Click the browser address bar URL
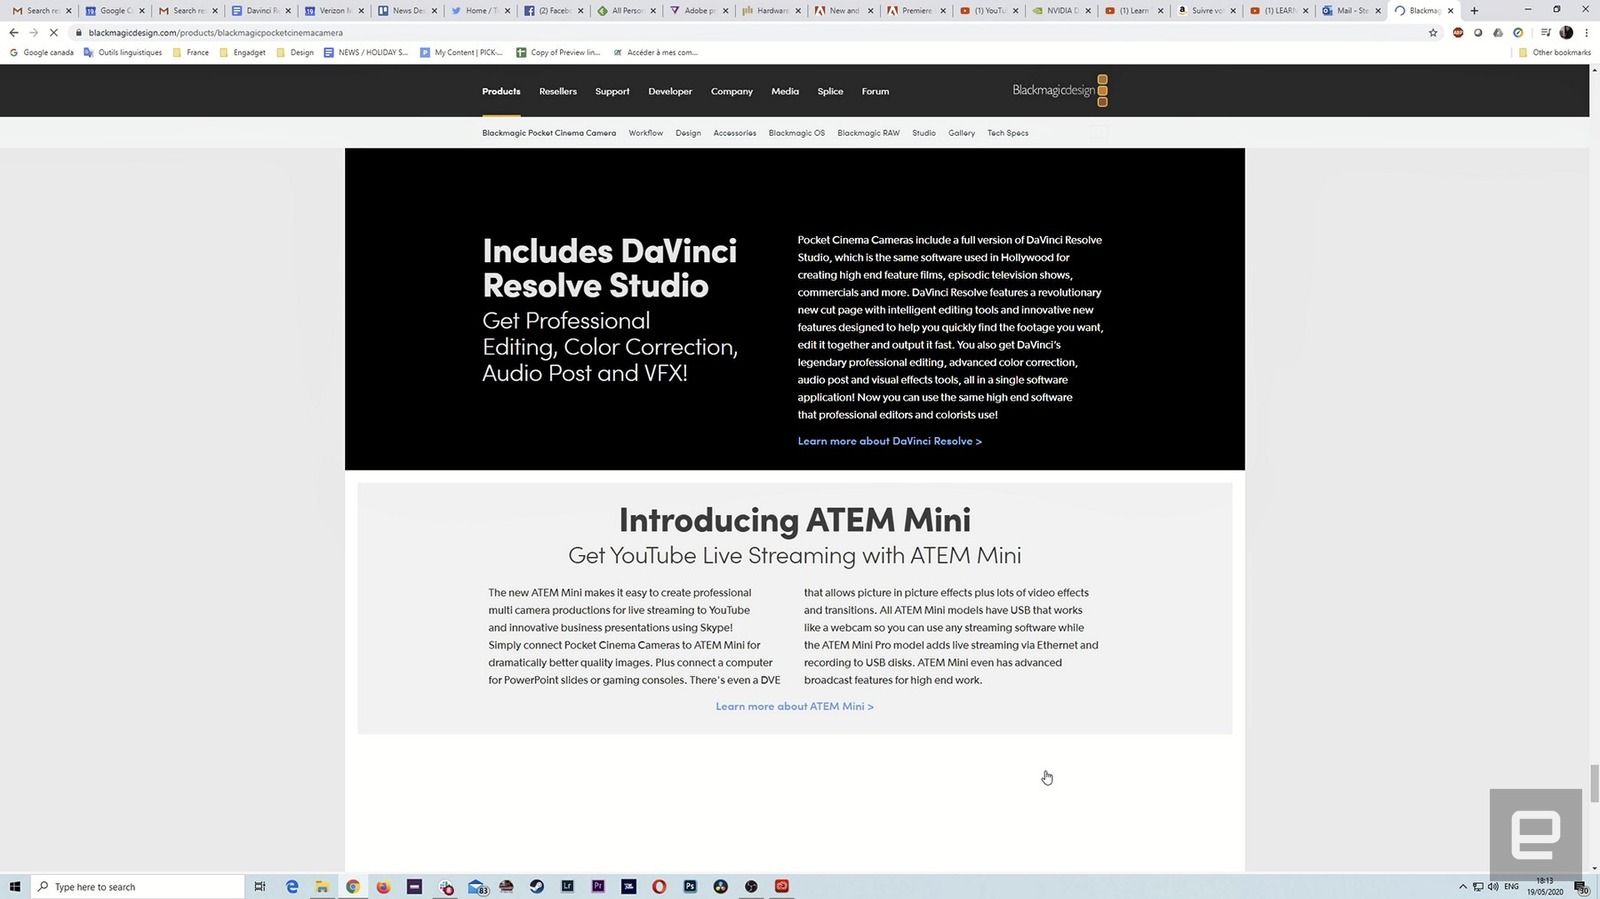Viewport: 1600px width, 899px height. pyautogui.click(x=215, y=32)
